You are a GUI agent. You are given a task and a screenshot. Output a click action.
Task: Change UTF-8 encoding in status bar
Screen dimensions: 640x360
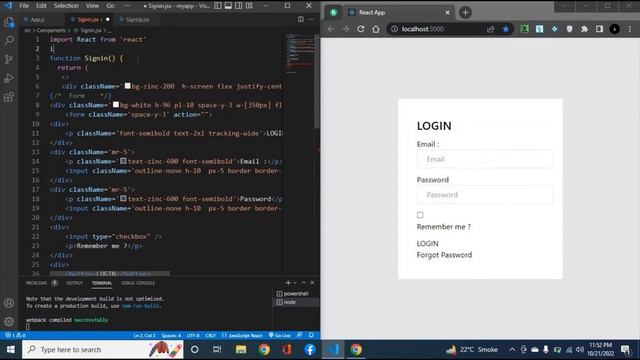193,335
